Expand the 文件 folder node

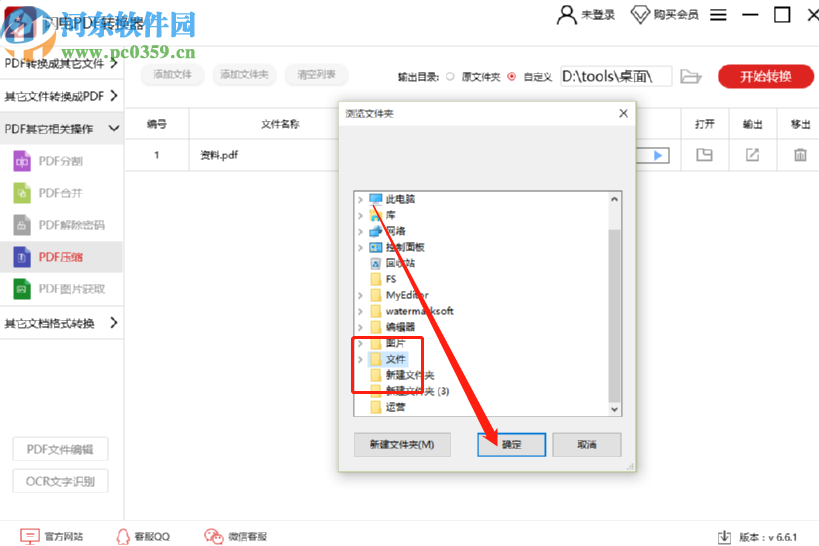coord(360,359)
